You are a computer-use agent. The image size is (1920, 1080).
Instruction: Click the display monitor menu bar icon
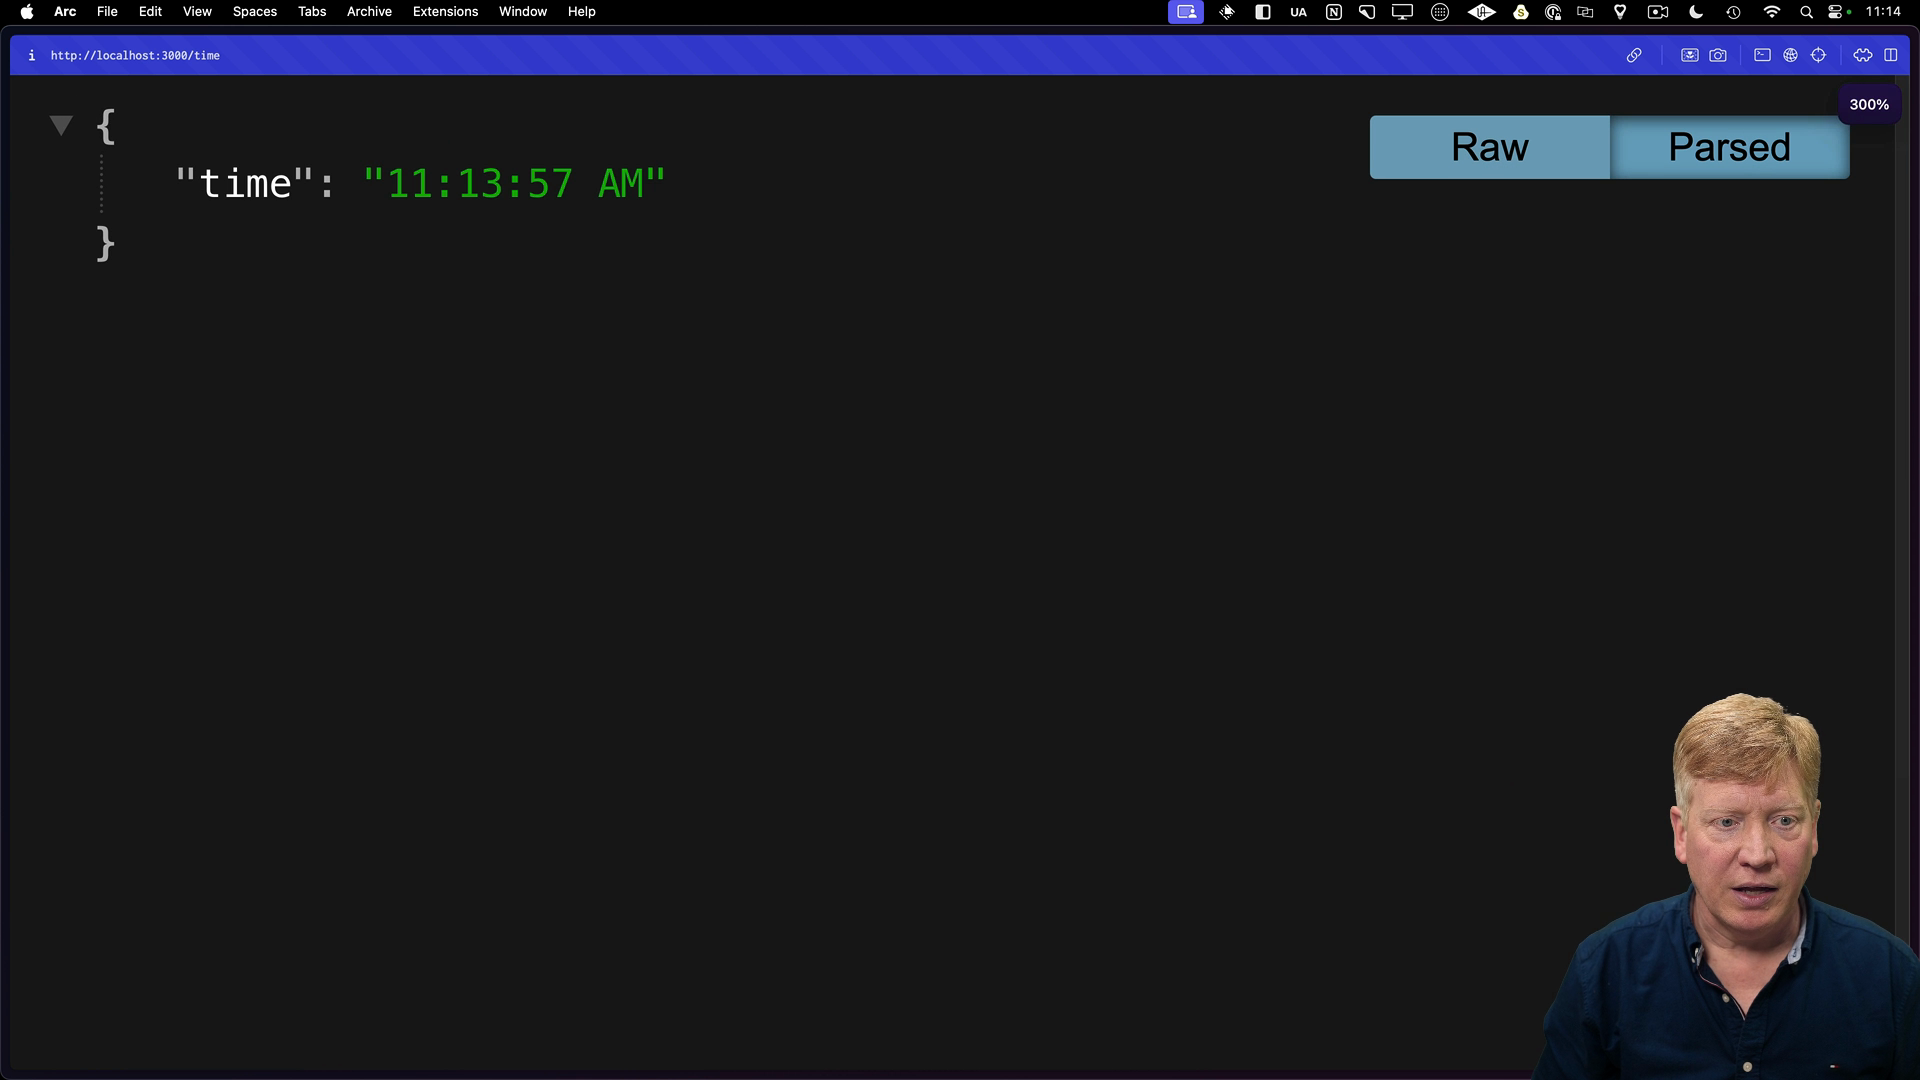click(x=1402, y=12)
